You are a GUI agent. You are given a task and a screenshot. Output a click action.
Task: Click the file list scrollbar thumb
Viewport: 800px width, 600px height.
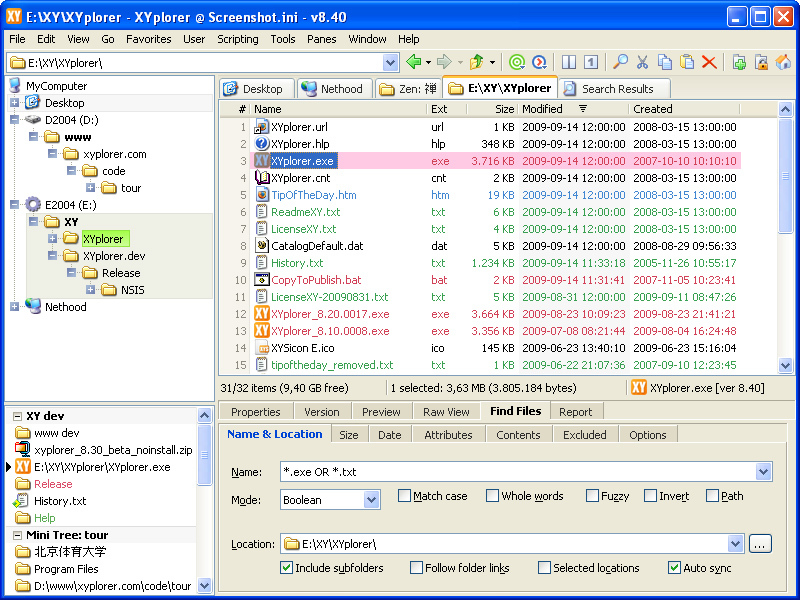coord(785,176)
